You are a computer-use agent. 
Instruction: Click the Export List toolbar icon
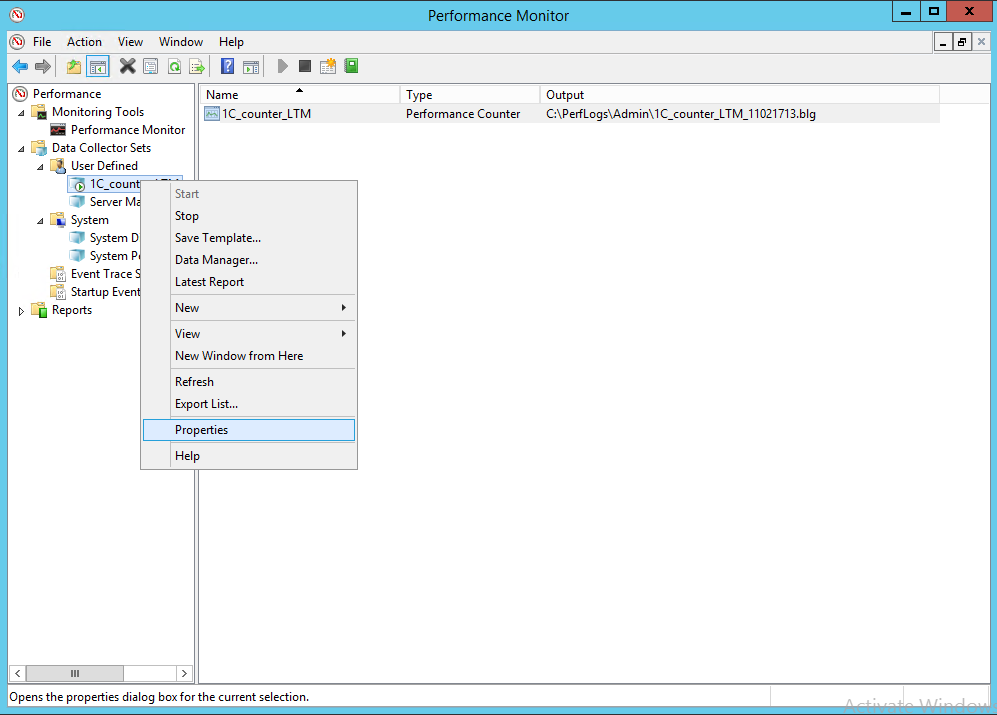(x=197, y=67)
